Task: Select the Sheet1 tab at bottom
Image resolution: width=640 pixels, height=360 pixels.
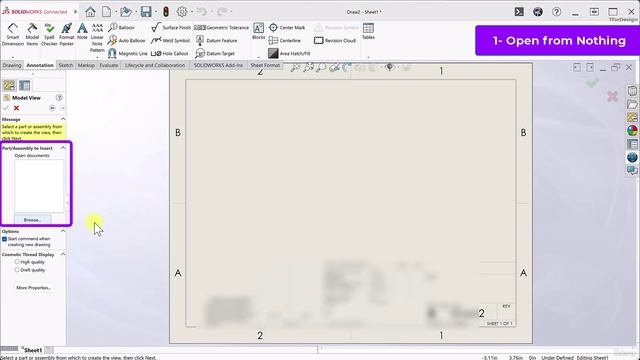Action: [x=32, y=350]
